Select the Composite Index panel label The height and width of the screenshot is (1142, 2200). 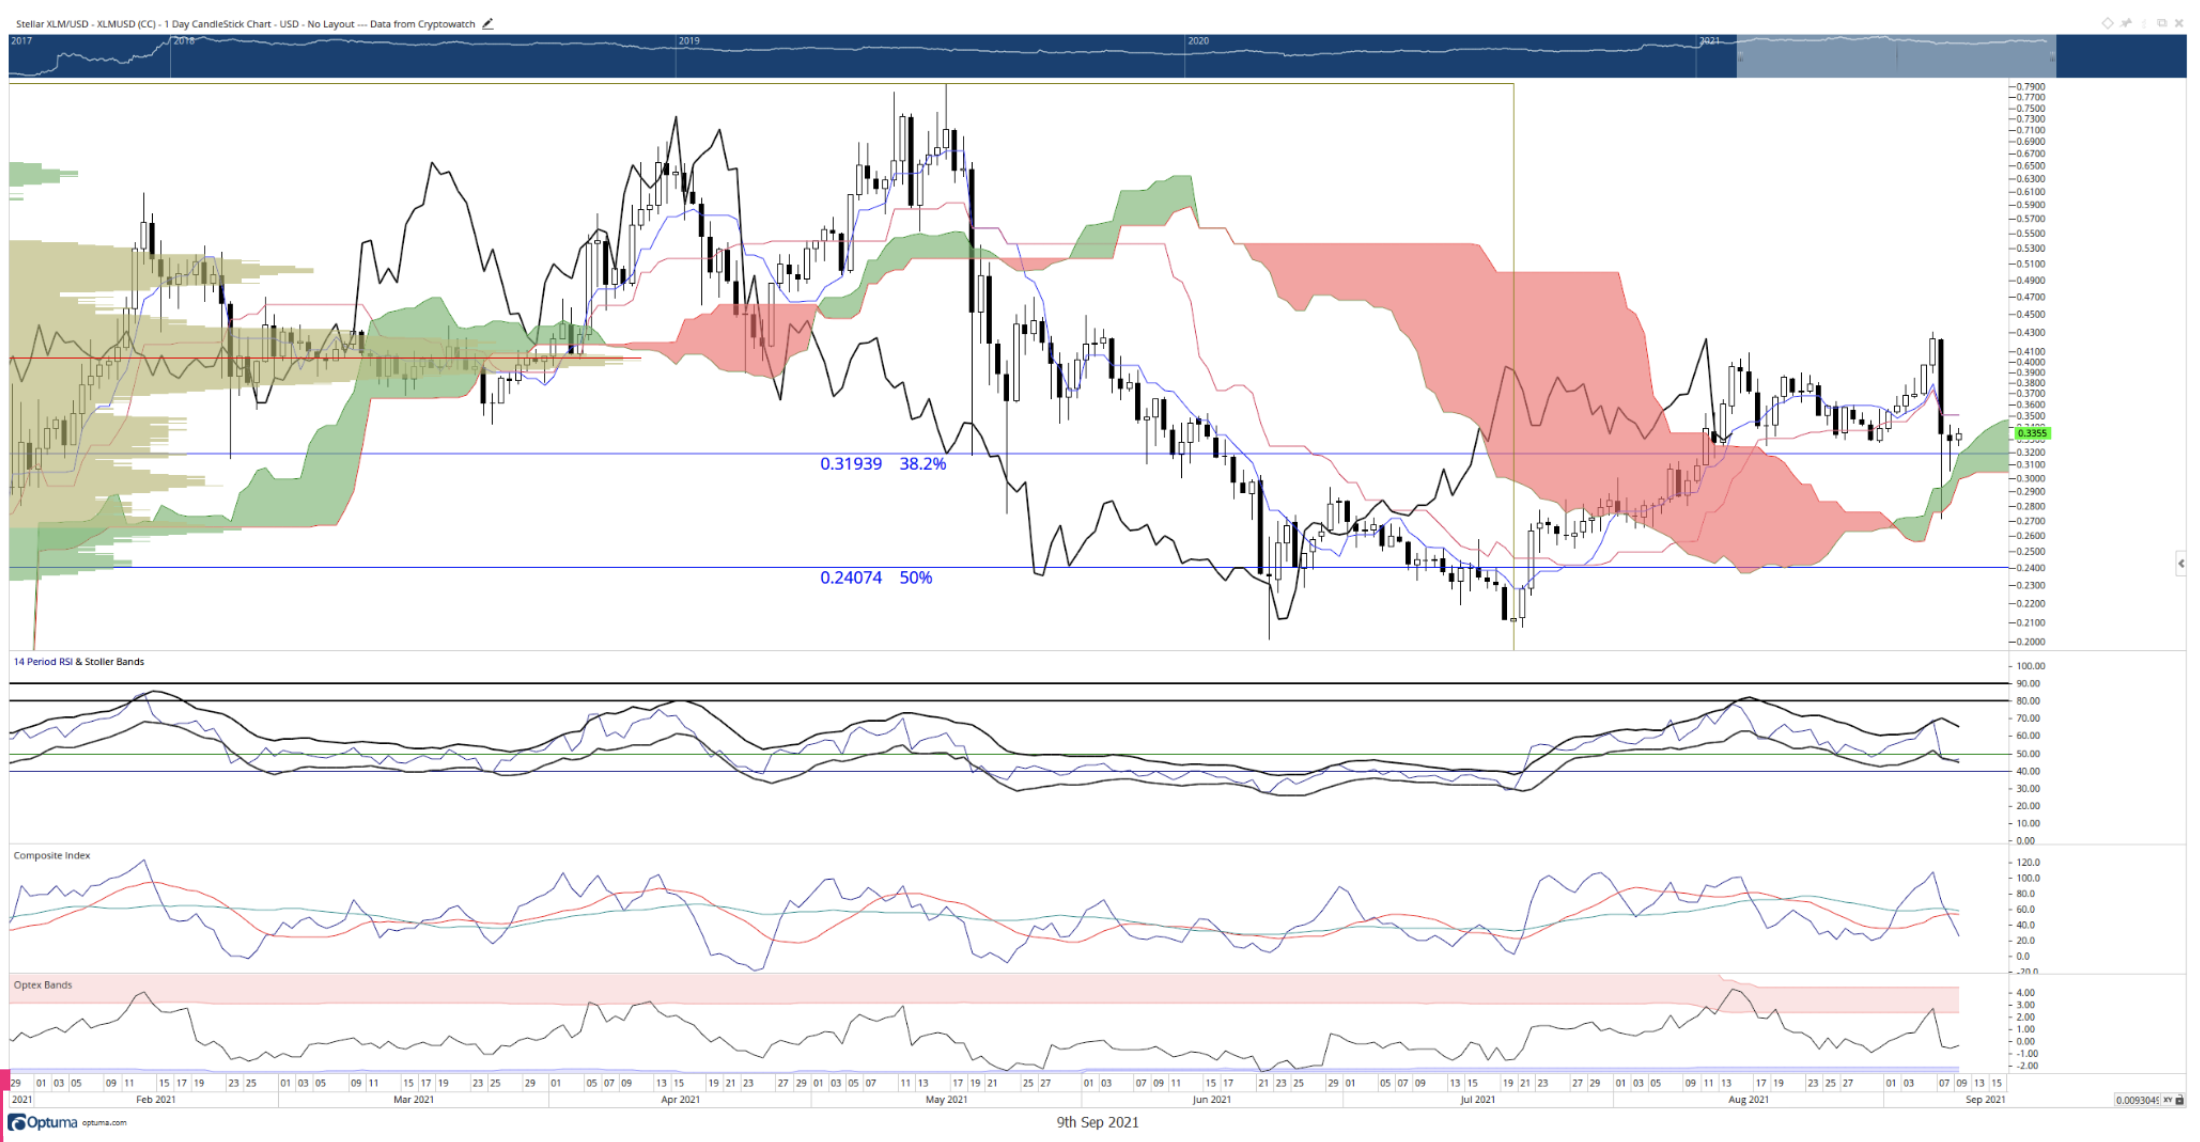[x=52, y=856]
